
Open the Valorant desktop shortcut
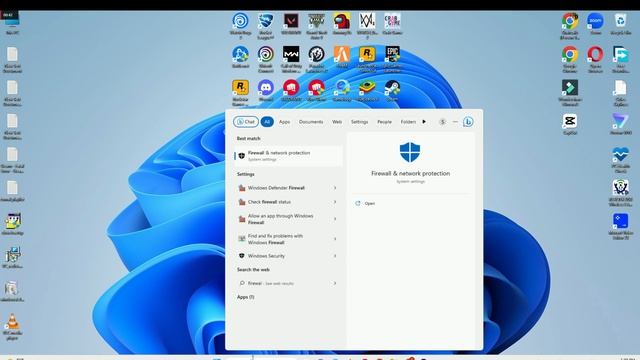(291, 21)
